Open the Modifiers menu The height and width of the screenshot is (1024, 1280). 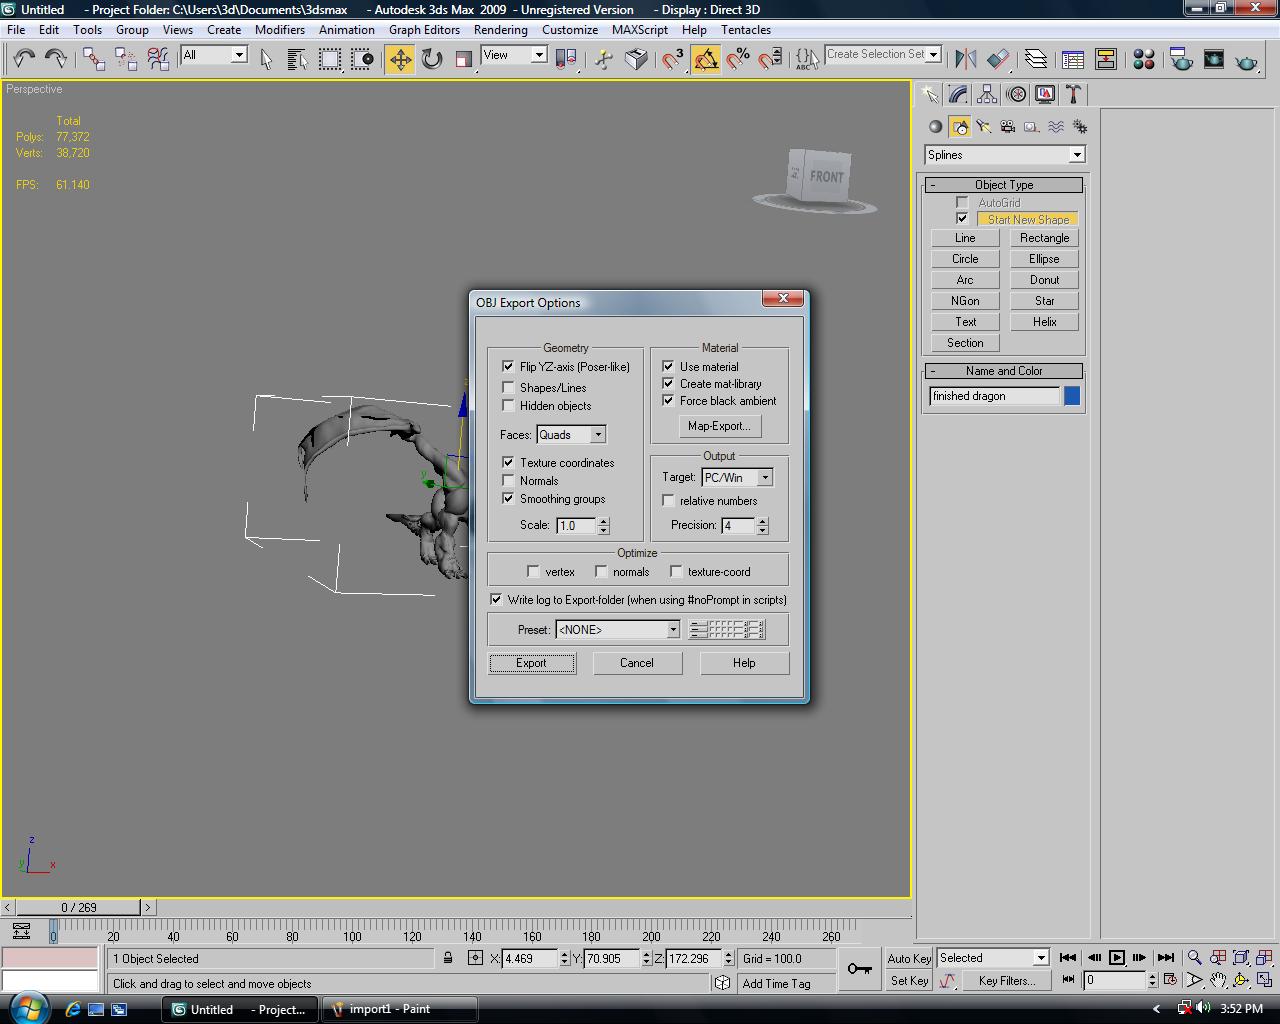(280, 30)
